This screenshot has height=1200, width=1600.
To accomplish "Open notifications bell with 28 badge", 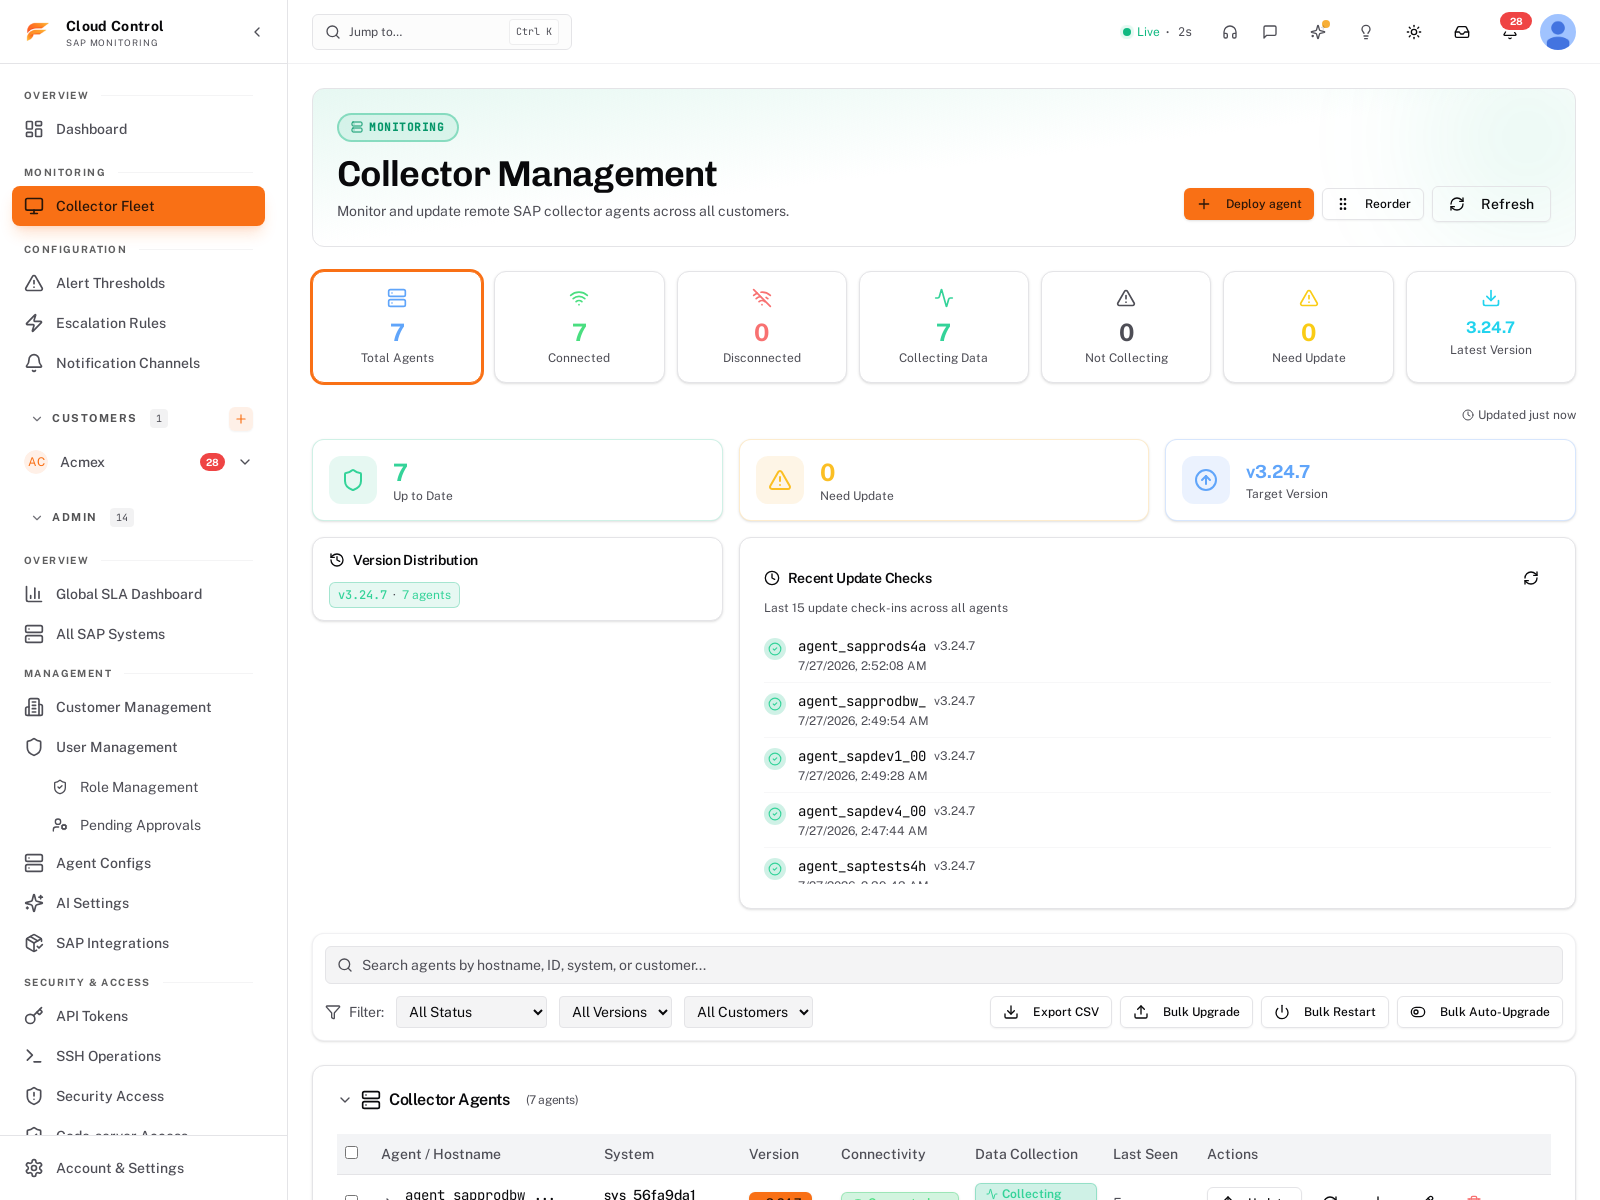I will tap(1510, 32).
